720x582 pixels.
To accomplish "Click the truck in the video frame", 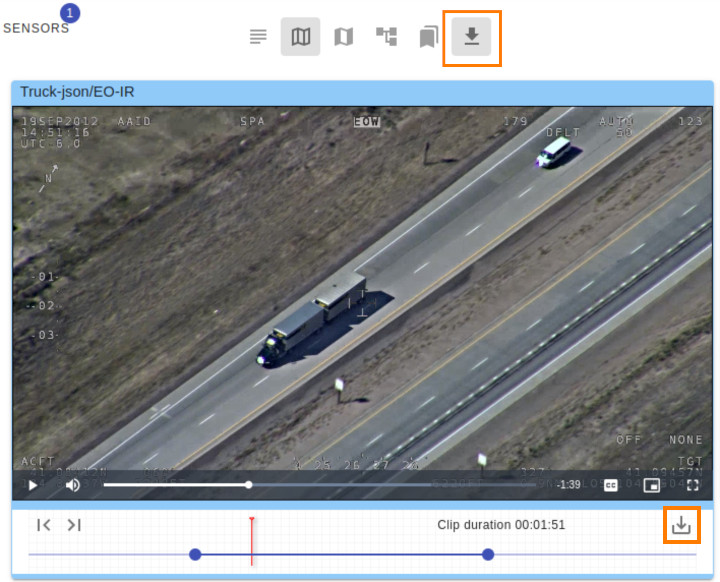I will tap(314, 320).
